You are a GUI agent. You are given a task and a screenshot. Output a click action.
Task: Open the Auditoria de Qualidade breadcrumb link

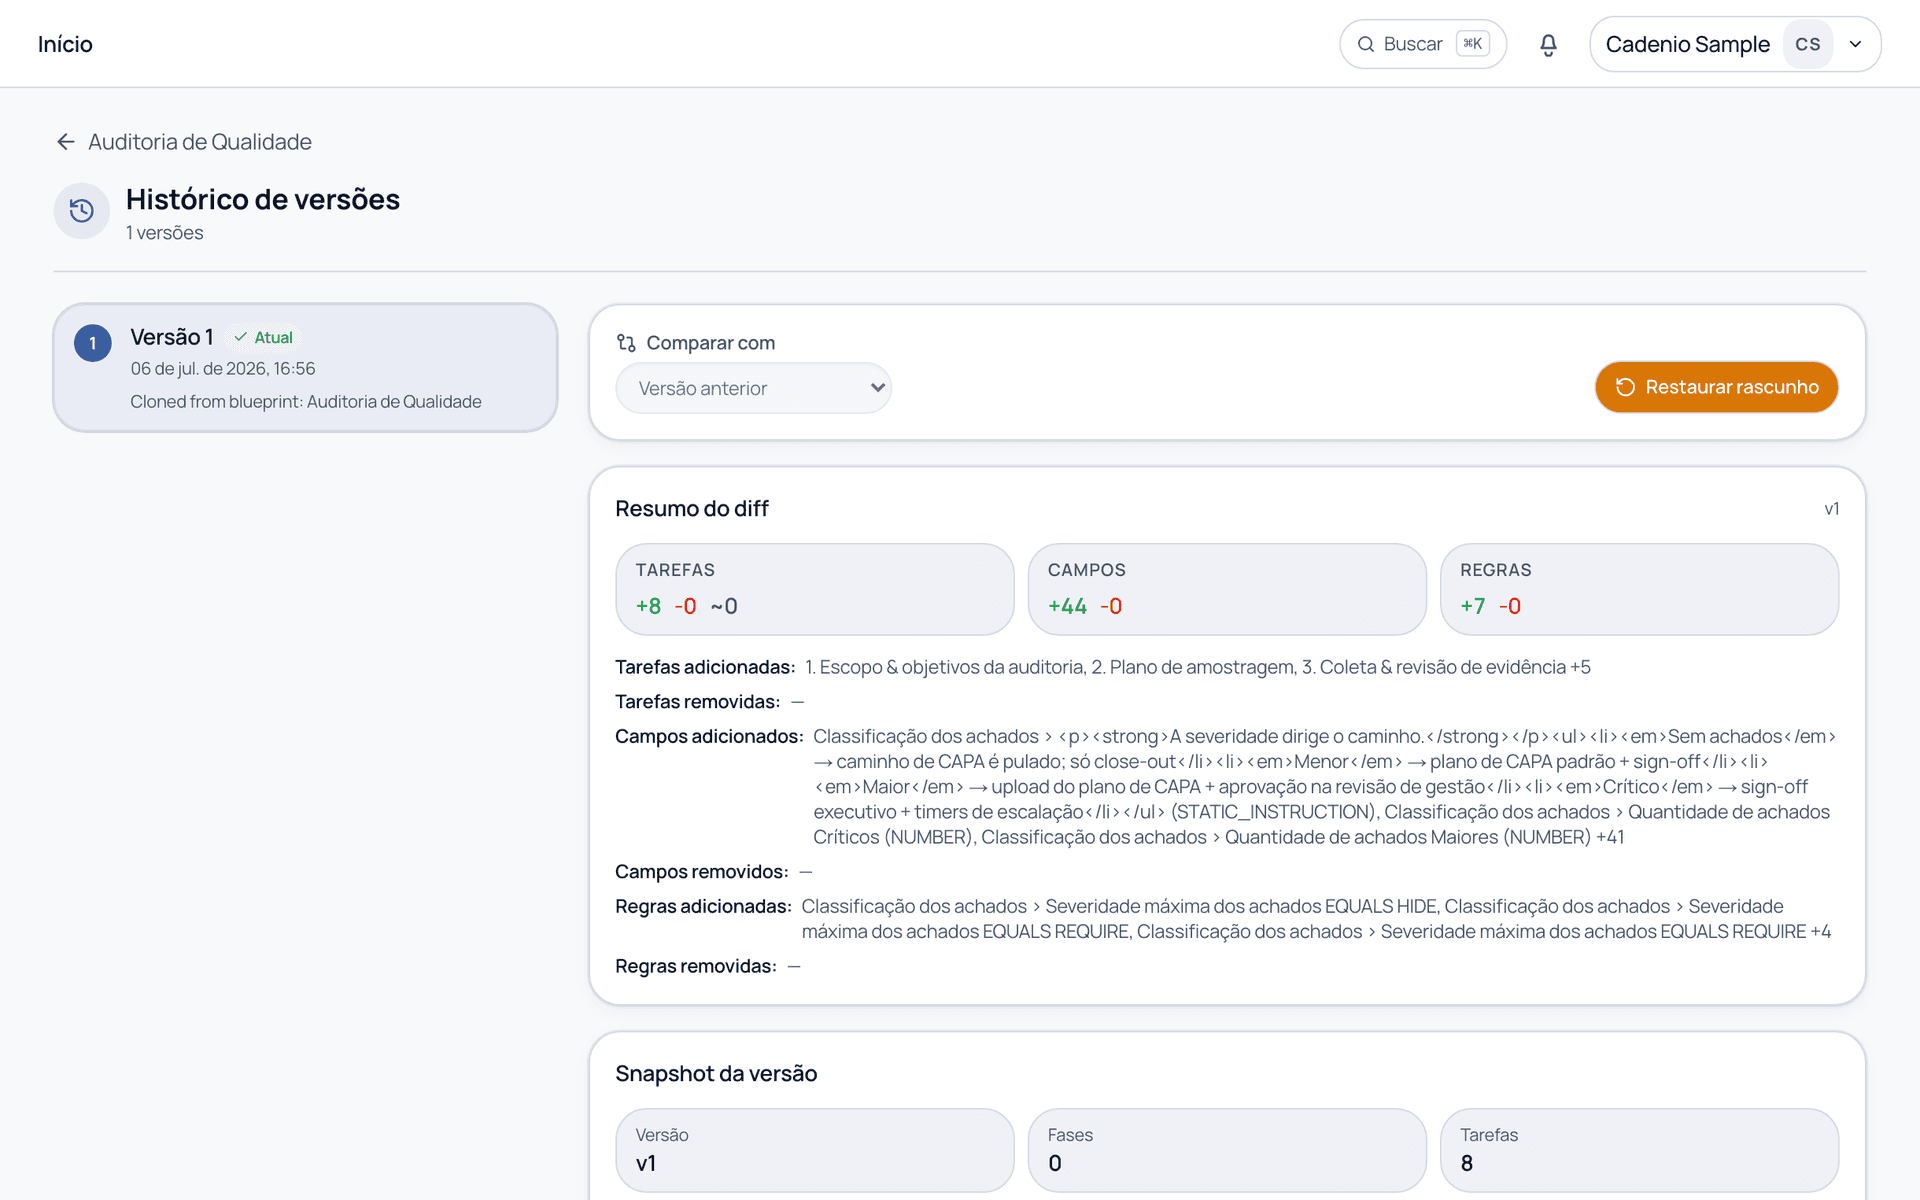point(200,142)
